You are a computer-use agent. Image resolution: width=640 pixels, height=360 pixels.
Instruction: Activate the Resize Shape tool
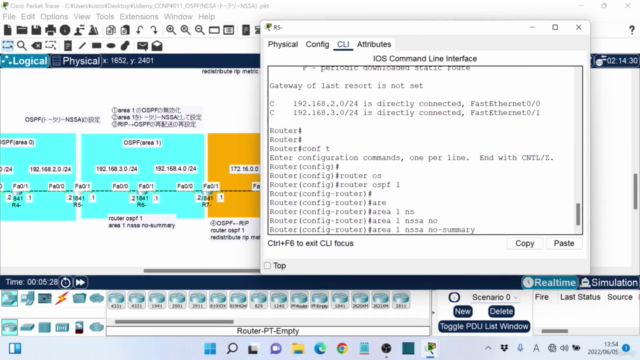pyautogui.click(x=51, y=46)
